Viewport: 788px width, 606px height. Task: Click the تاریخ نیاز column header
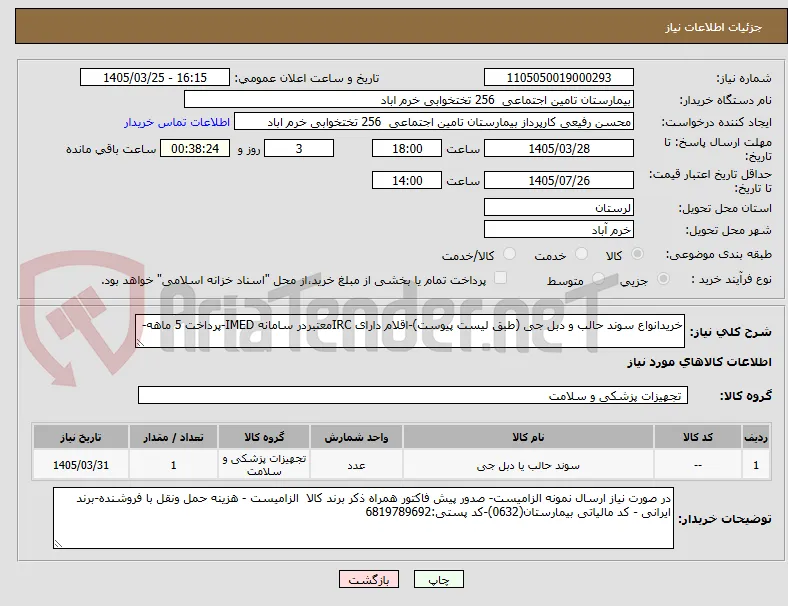81,437
